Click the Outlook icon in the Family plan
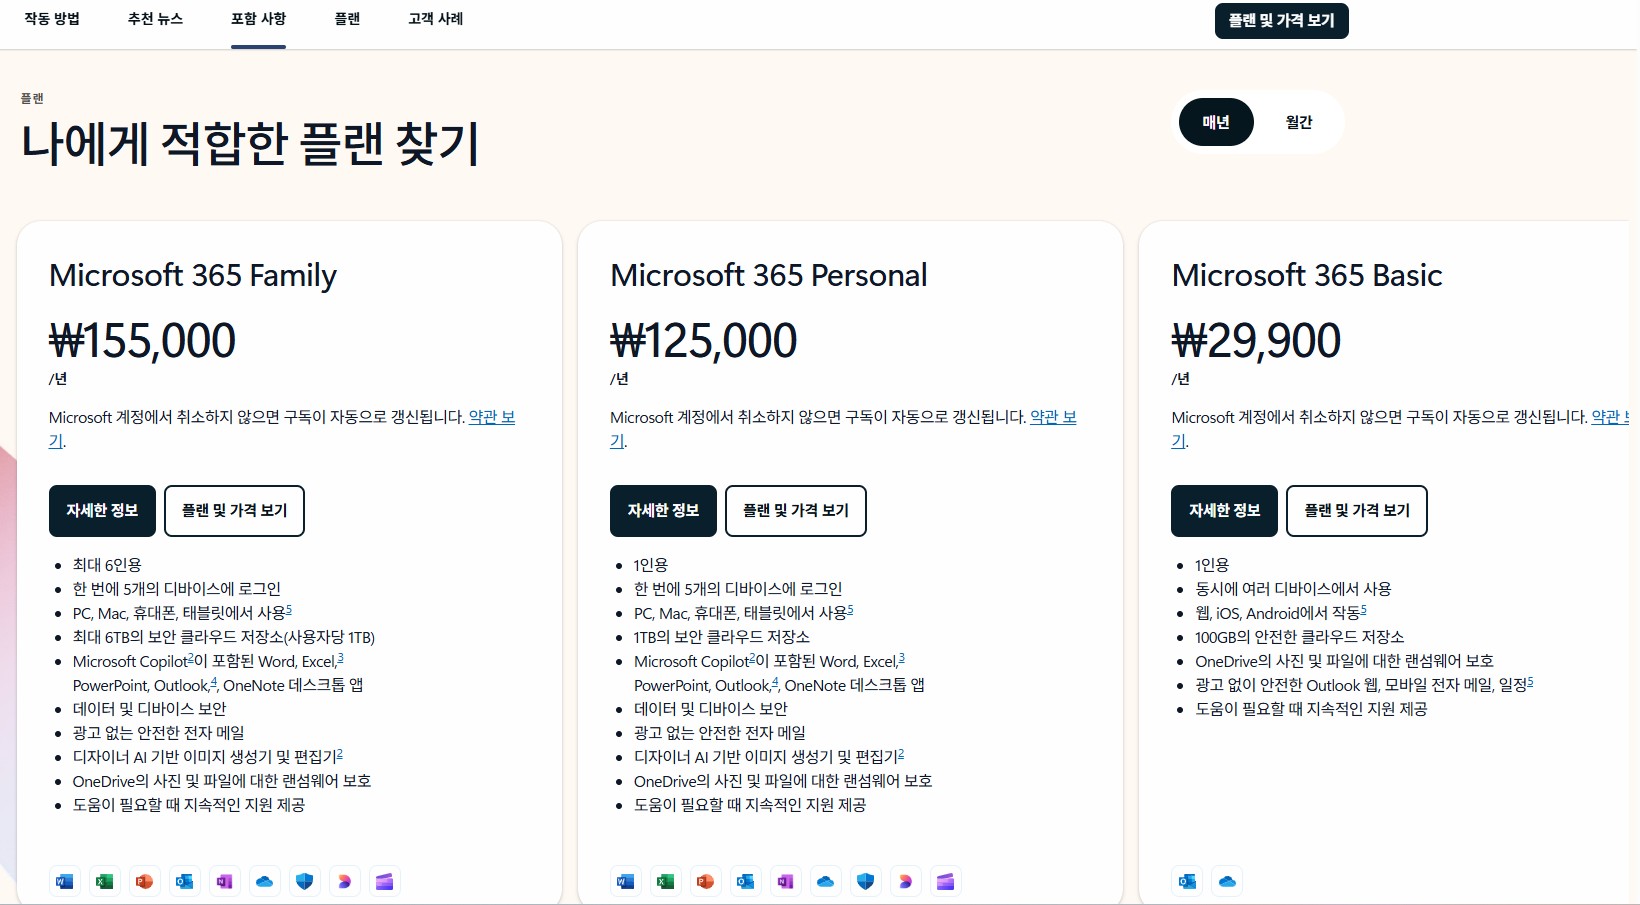Viewport: 1640px width, 905px height. [x=185, y=881]
